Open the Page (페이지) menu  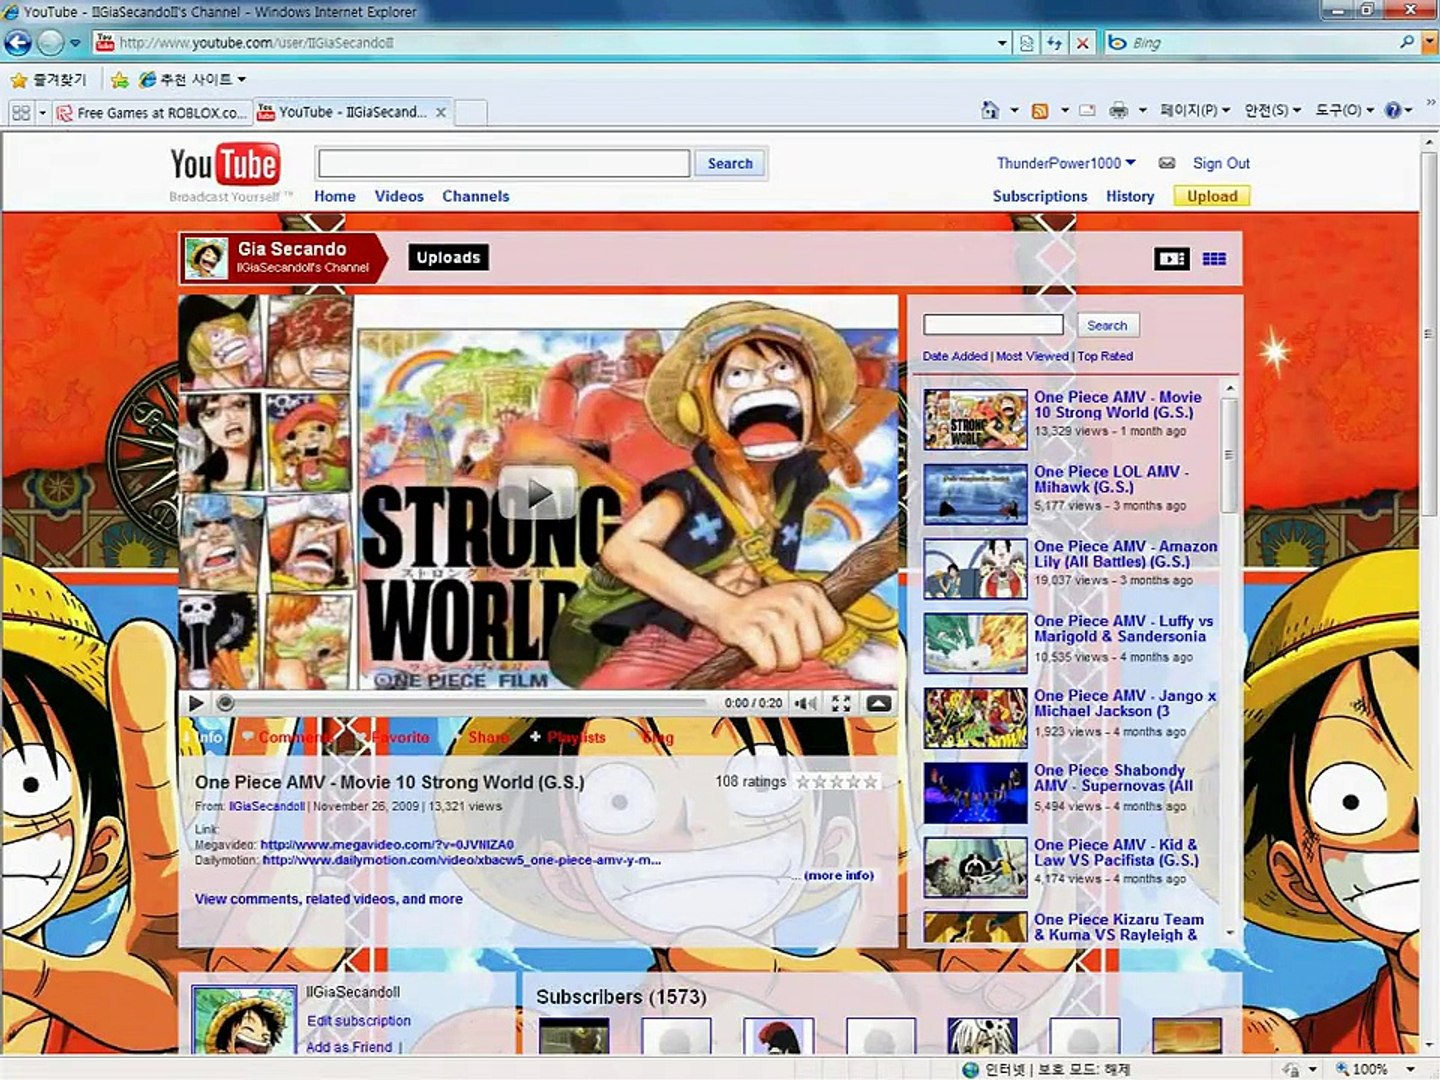point(1194,110)
